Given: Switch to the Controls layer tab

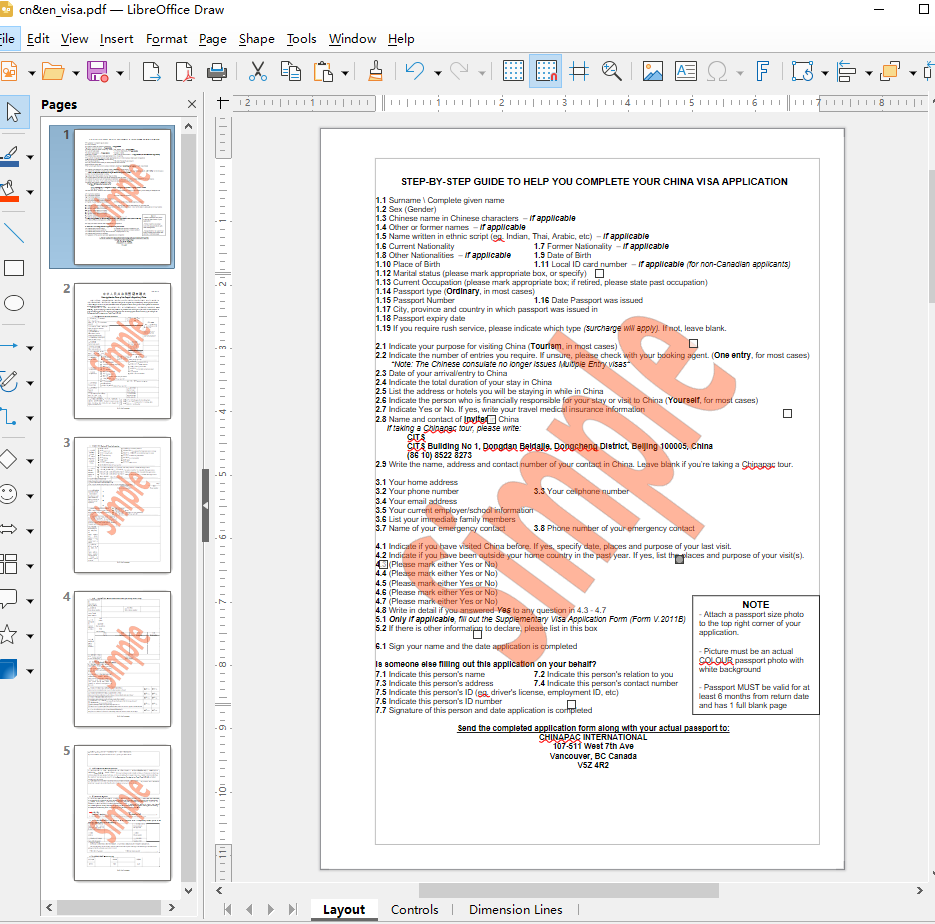Looking at the screenshot, I should point(414,910).
